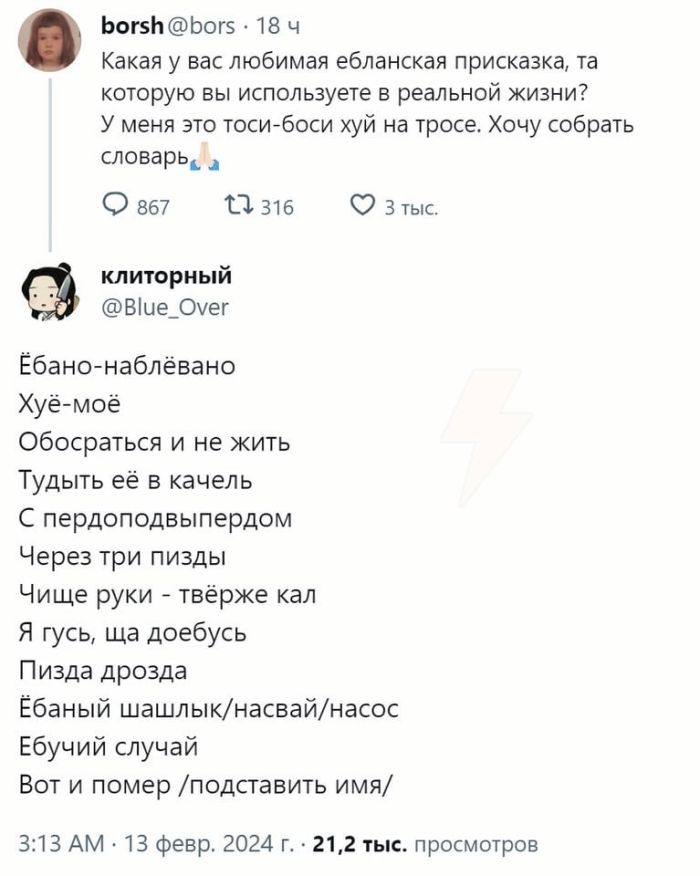Open the Blue_Over user's avatar
The height and width of the screenshot is (876, 700).
pyautogui.click(x=49, y=290)
